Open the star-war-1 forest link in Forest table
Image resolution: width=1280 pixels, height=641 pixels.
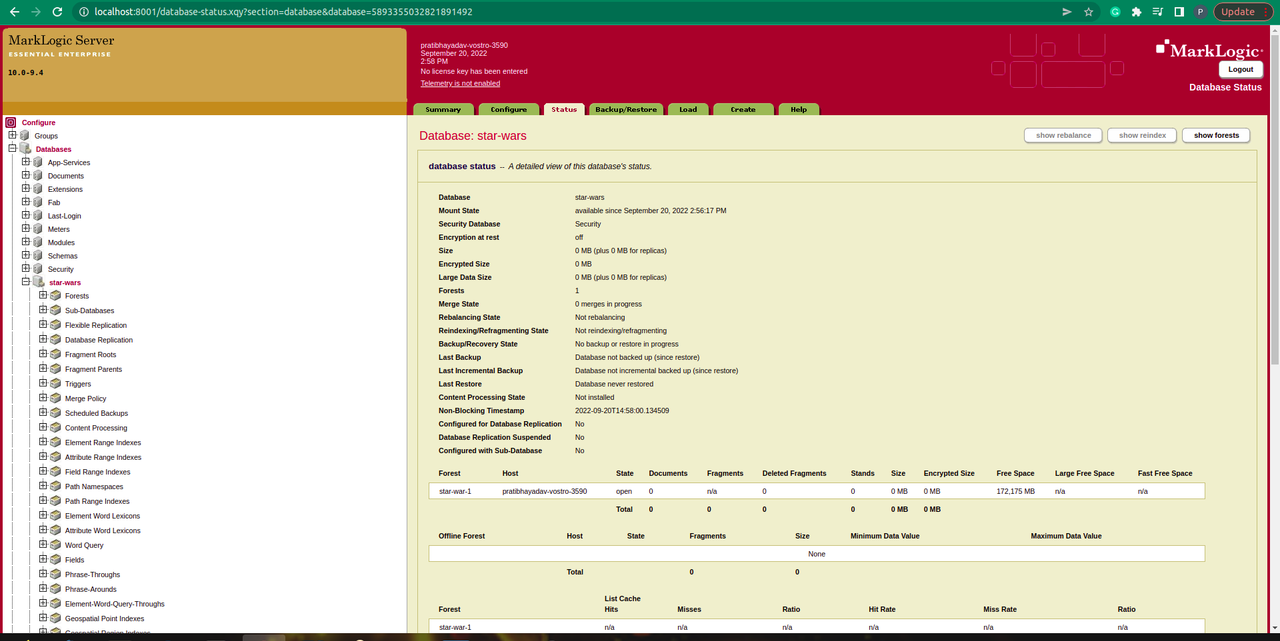pos(455,491)
